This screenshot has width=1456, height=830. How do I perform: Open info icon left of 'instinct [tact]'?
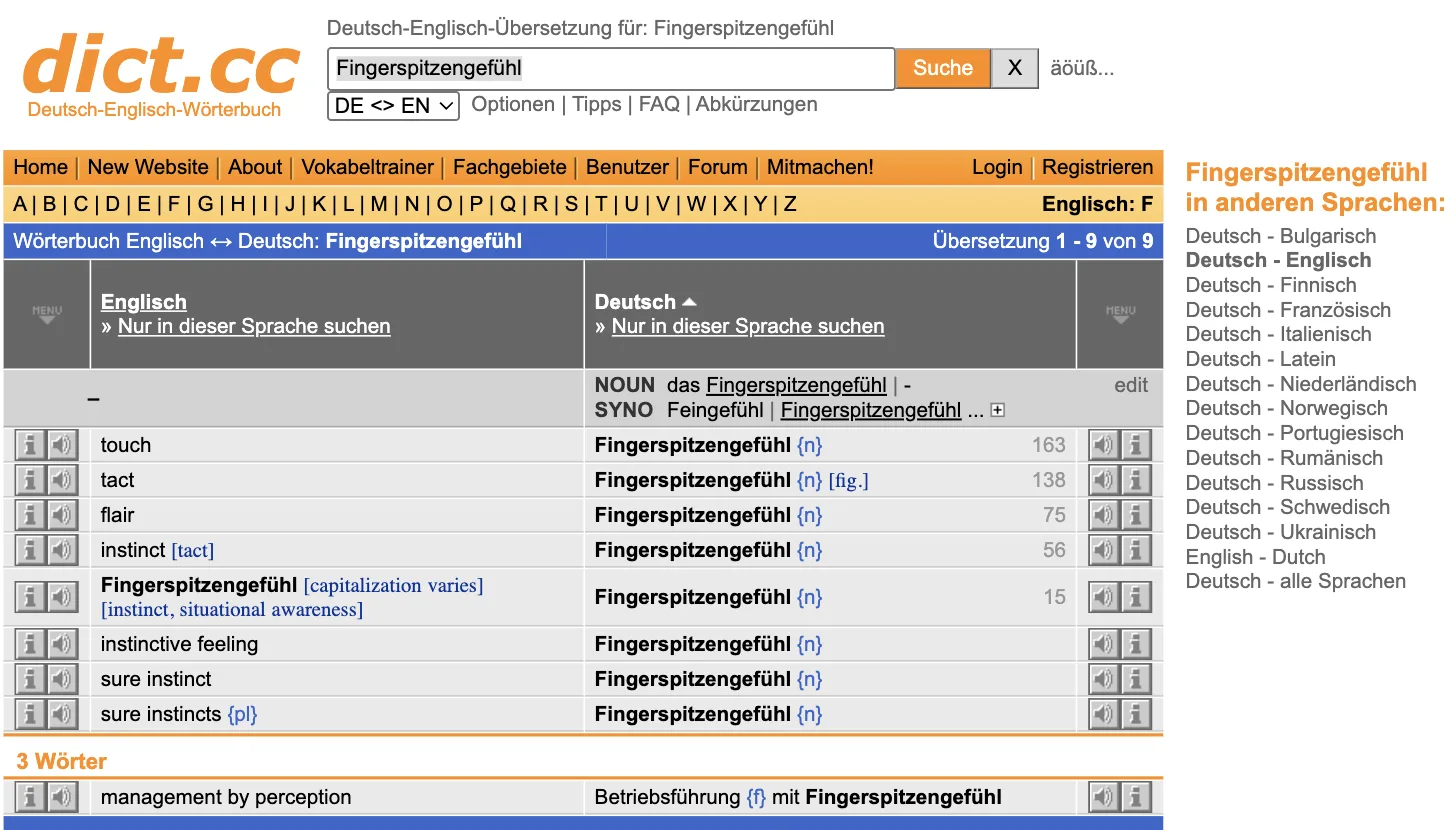point(31,550)
